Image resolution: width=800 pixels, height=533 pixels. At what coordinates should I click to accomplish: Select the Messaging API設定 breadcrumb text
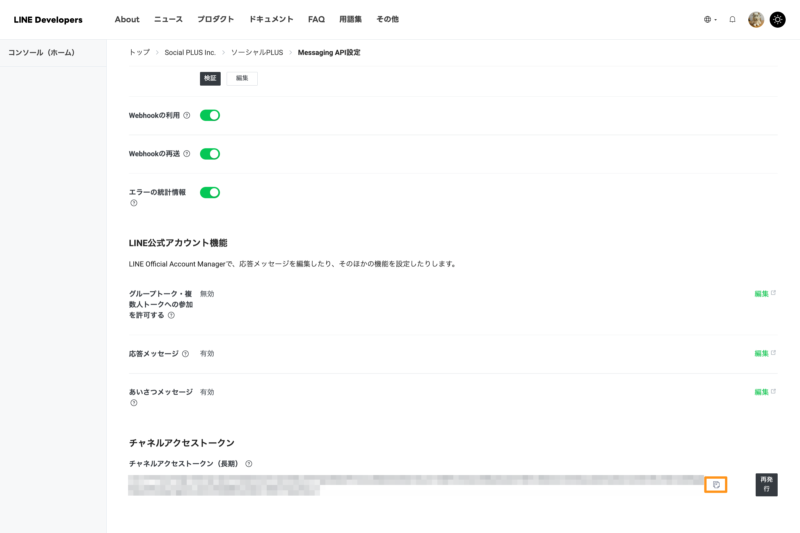click(329, 53)
